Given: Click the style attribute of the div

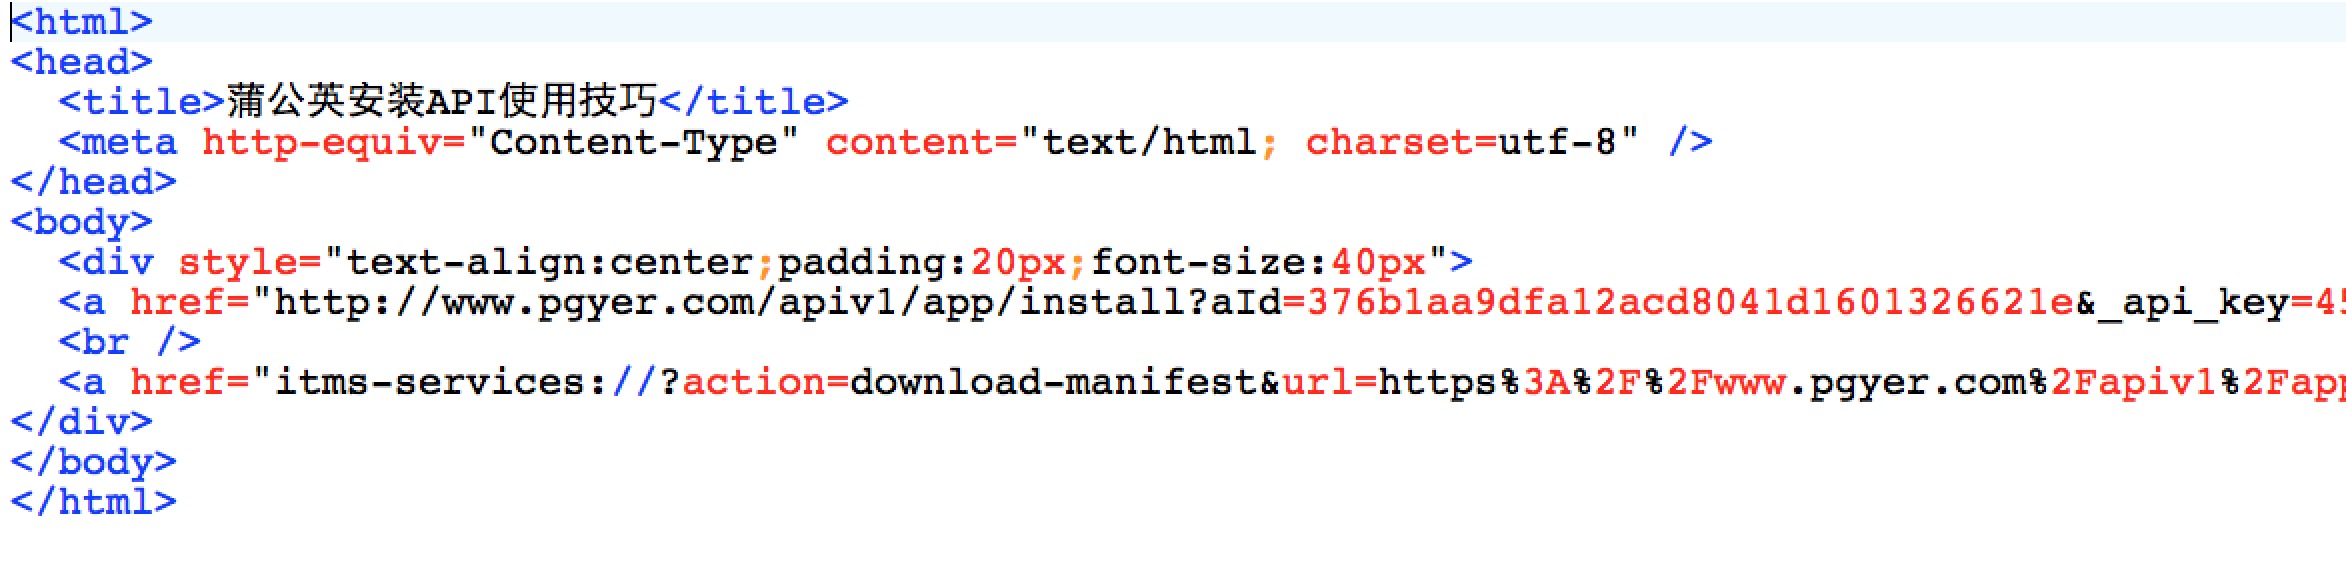Looking at the screenshot, I should click(x=238, y=262).
